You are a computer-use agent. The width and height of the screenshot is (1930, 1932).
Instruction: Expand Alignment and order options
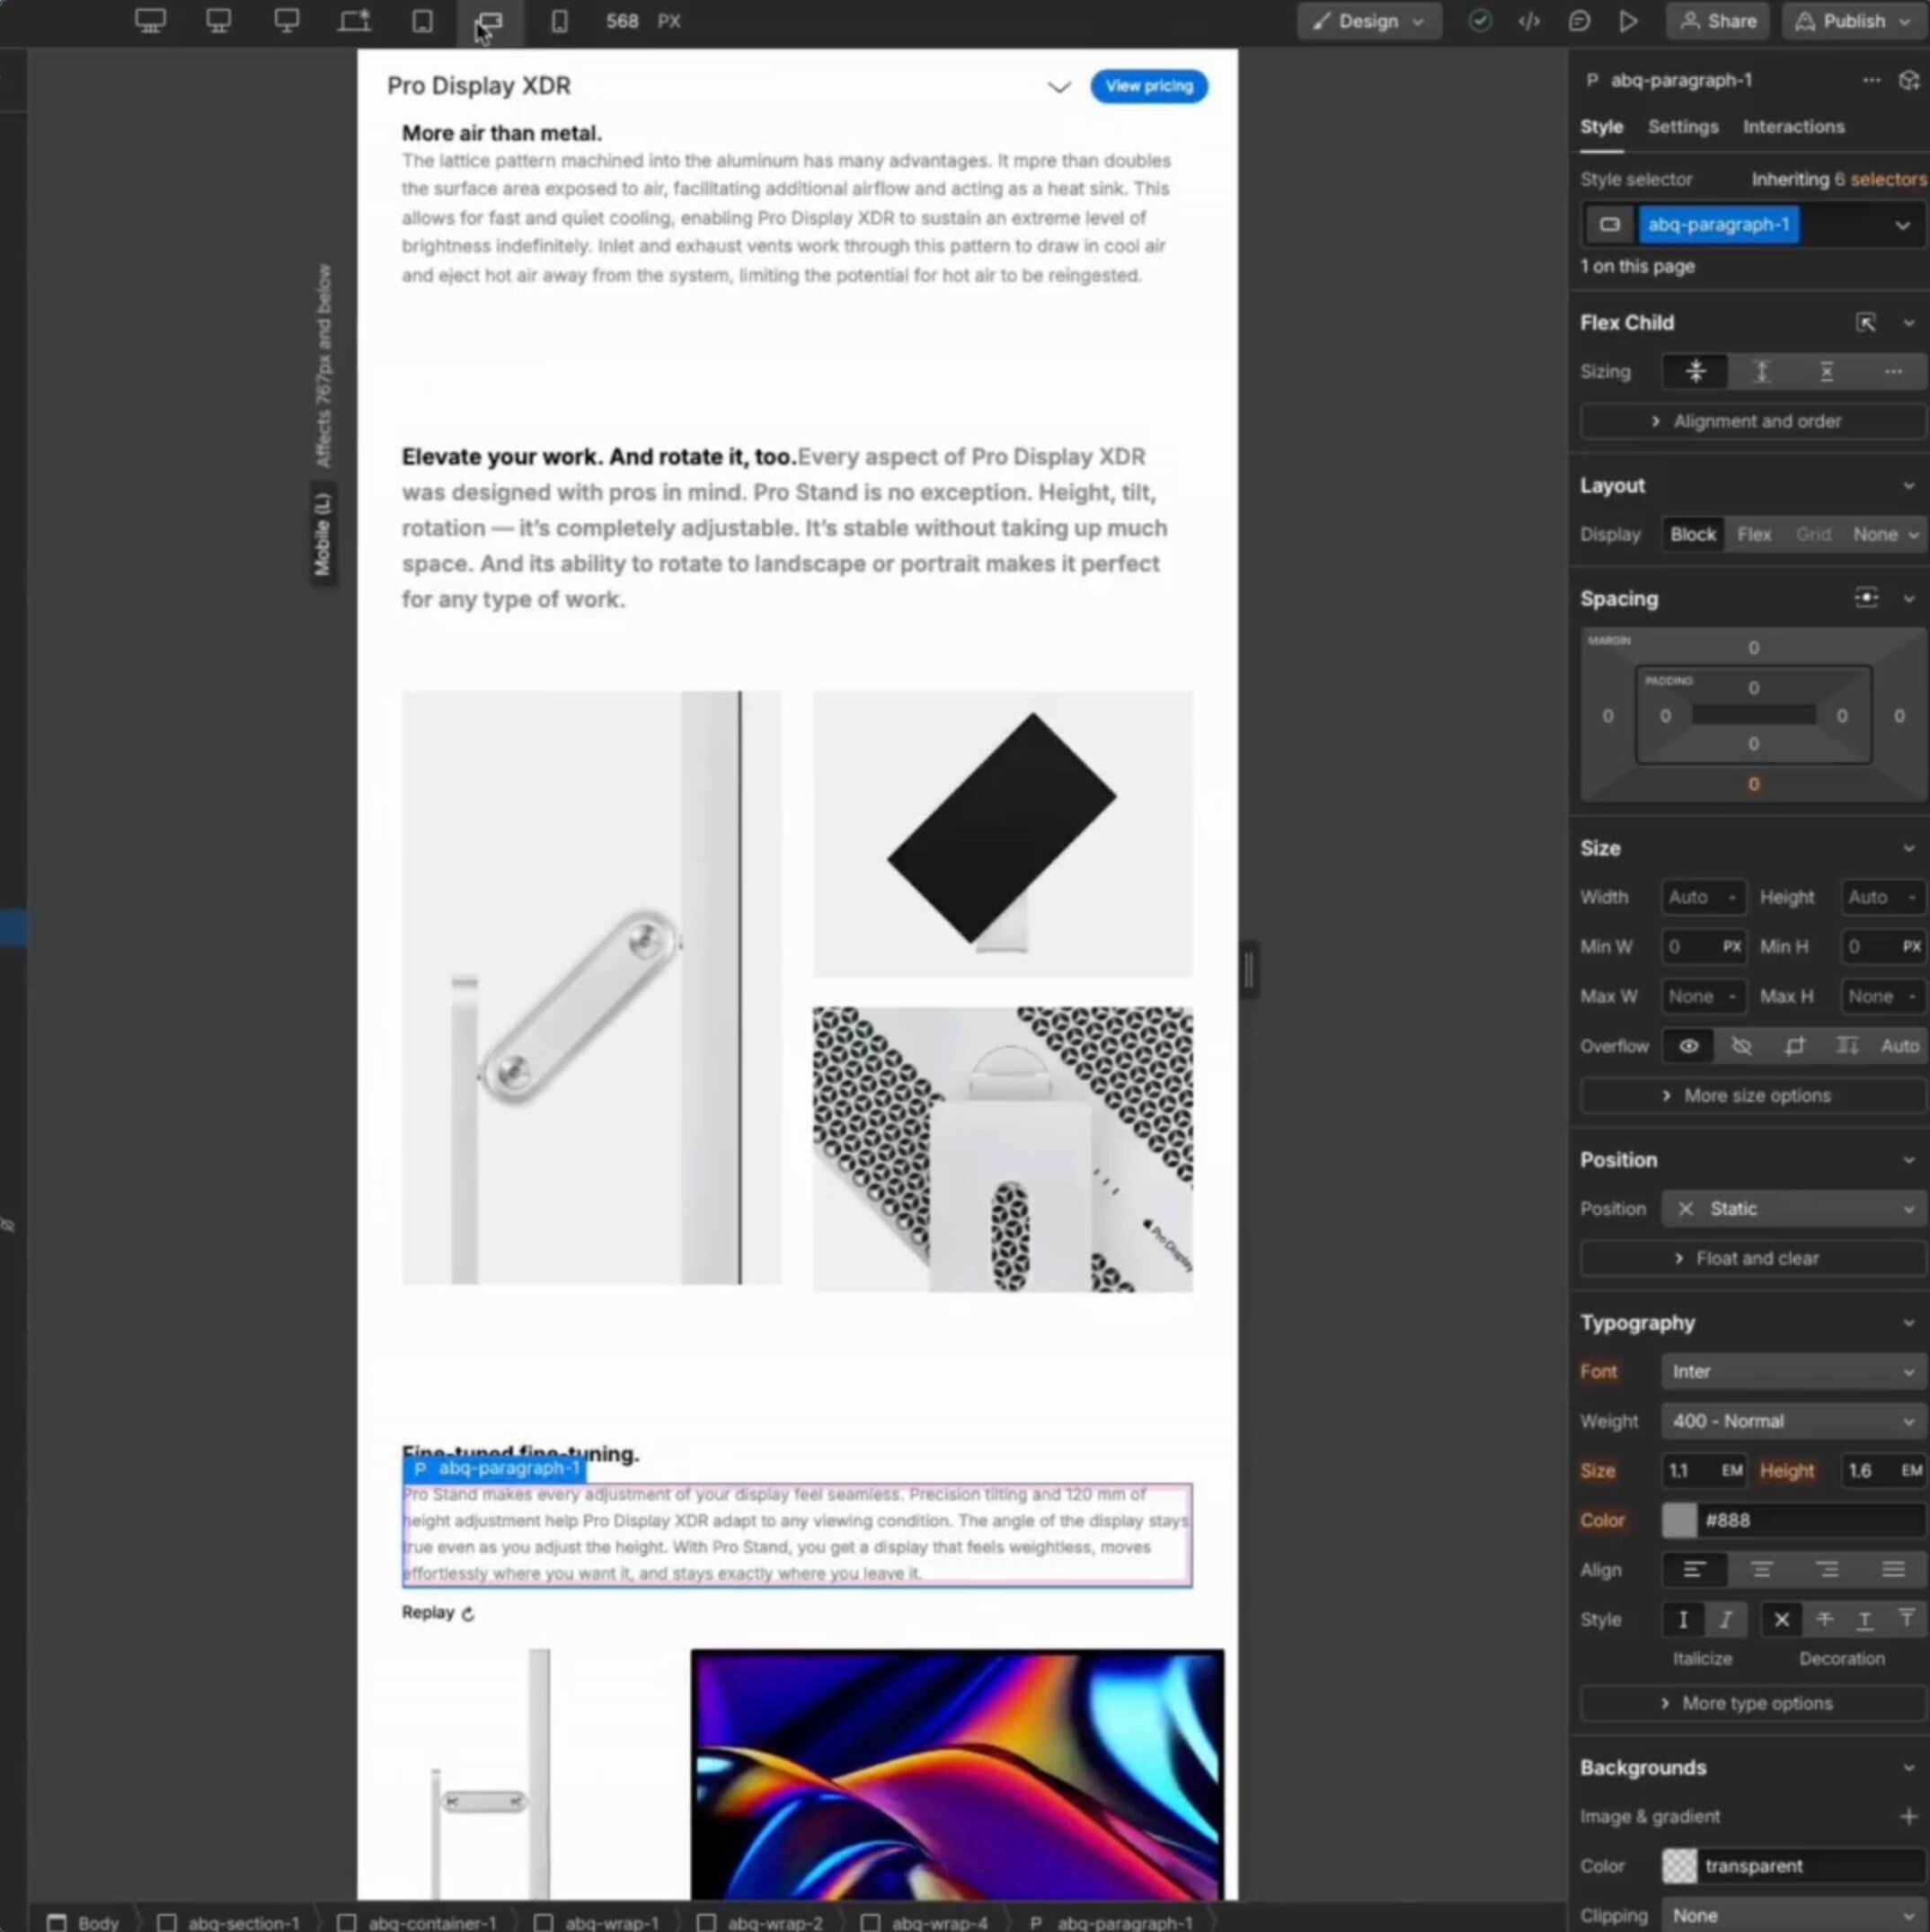click(x=1753, y=421)
